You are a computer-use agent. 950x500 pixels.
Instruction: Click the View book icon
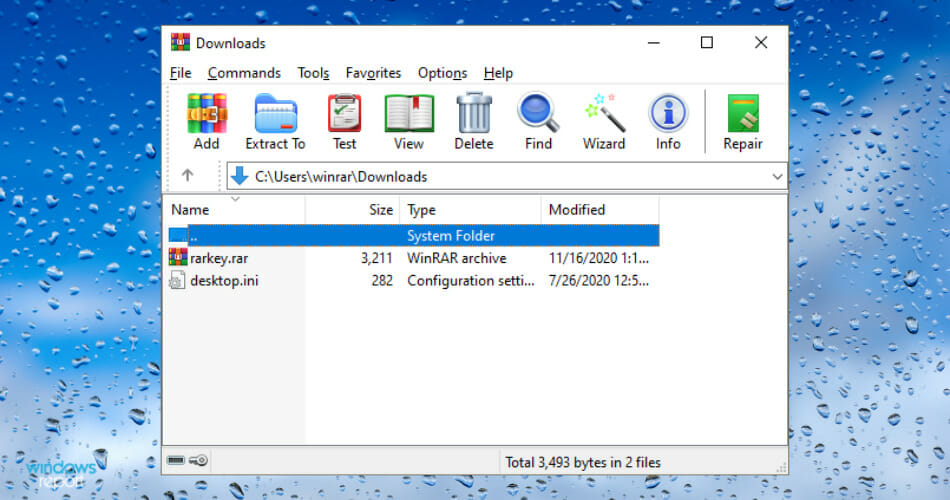click(x=409, y=113)
